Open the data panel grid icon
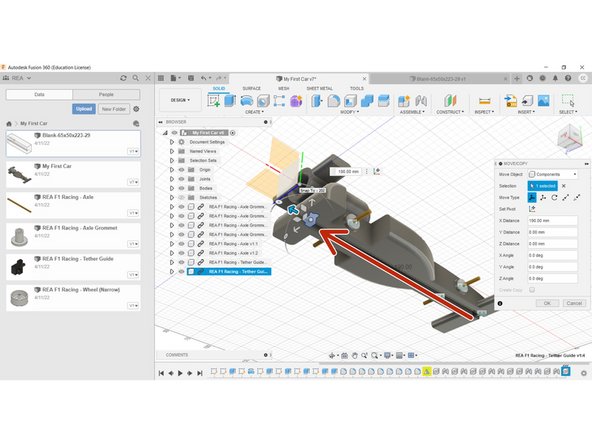 (x=161, y=78)
